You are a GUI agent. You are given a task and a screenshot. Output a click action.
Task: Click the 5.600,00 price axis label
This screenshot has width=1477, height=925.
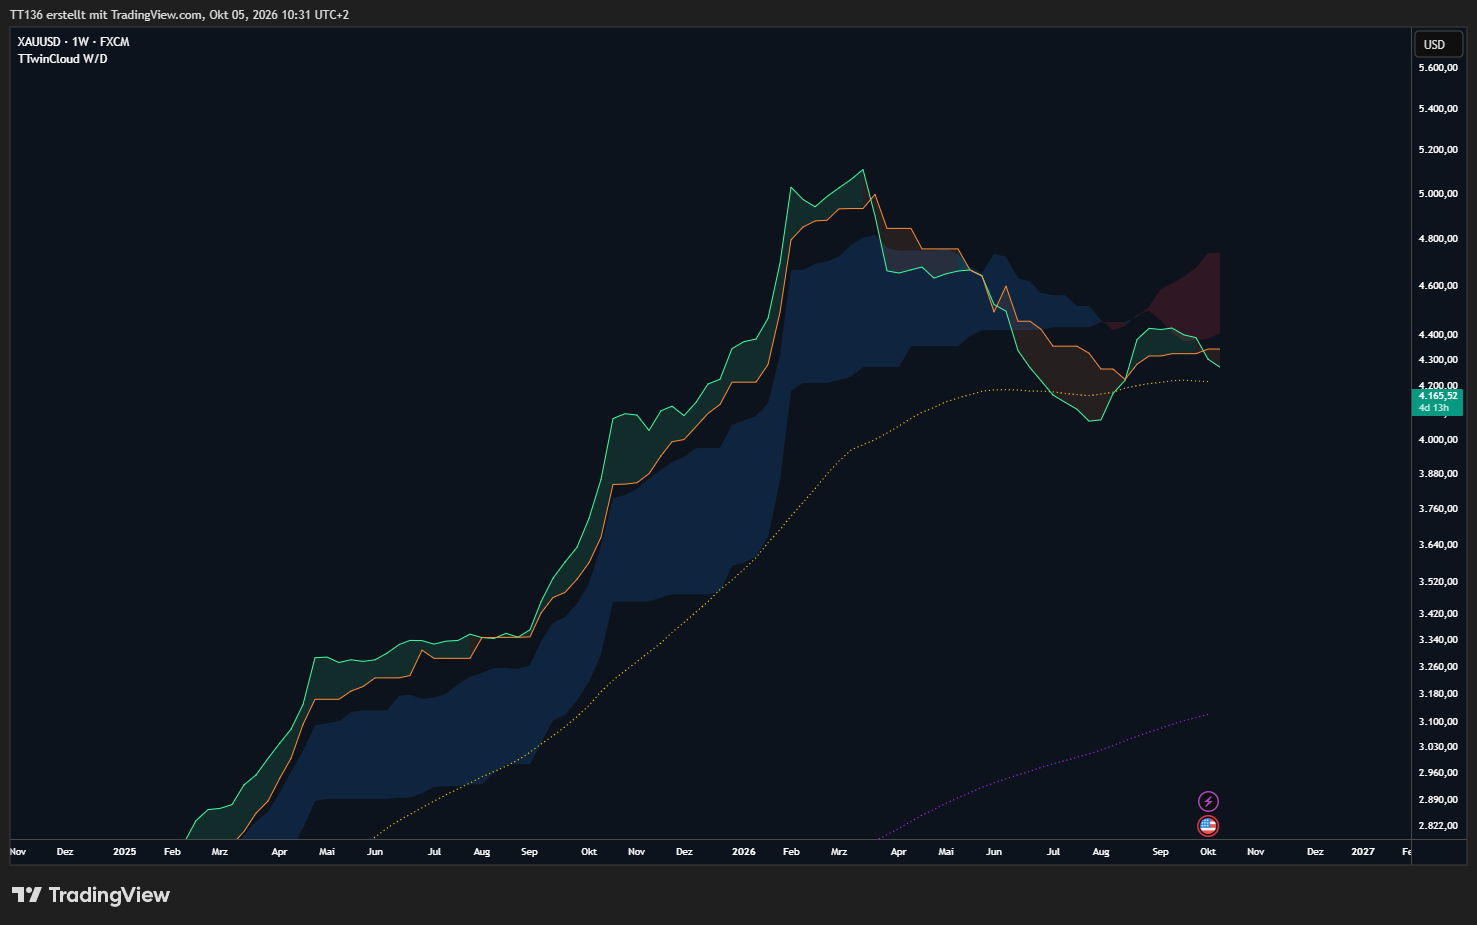(1438, 68)
